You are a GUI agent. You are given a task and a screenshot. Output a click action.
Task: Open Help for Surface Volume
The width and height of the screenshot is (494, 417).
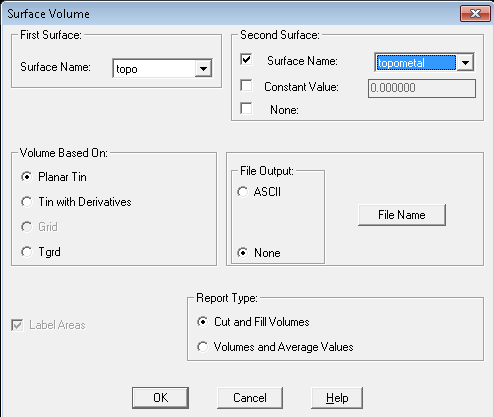tap(337, 398)
